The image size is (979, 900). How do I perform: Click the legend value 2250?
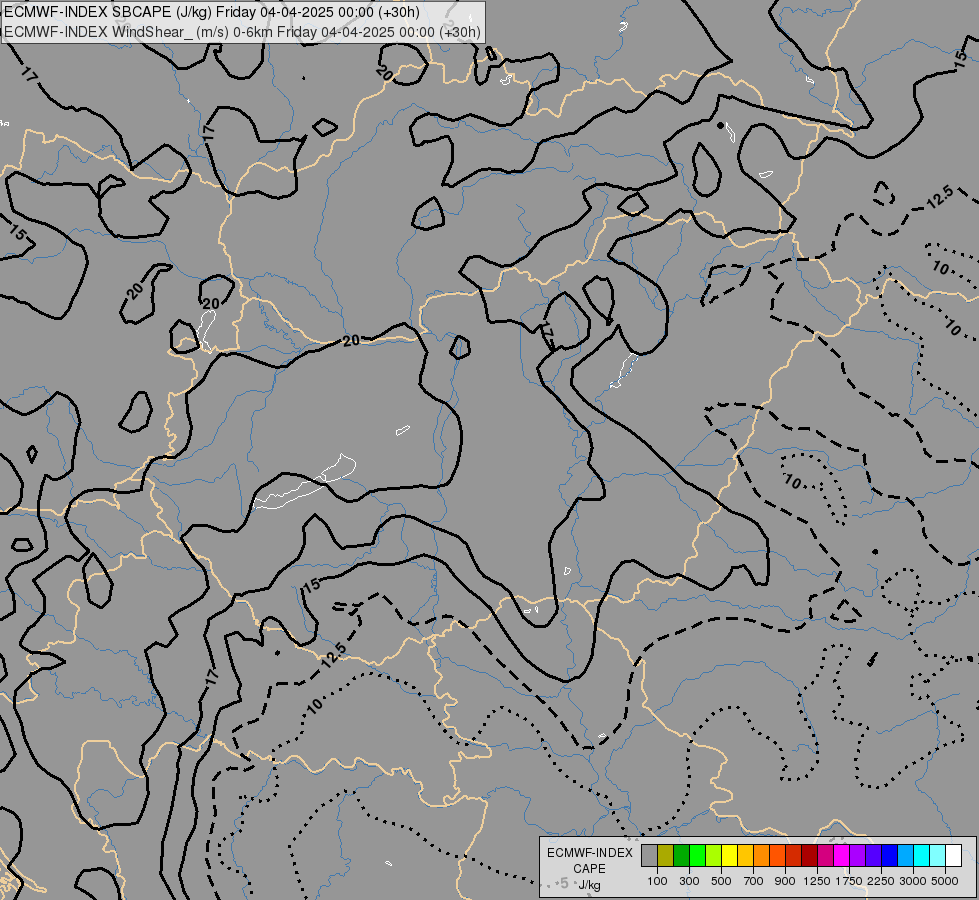(x=880, y=881)
